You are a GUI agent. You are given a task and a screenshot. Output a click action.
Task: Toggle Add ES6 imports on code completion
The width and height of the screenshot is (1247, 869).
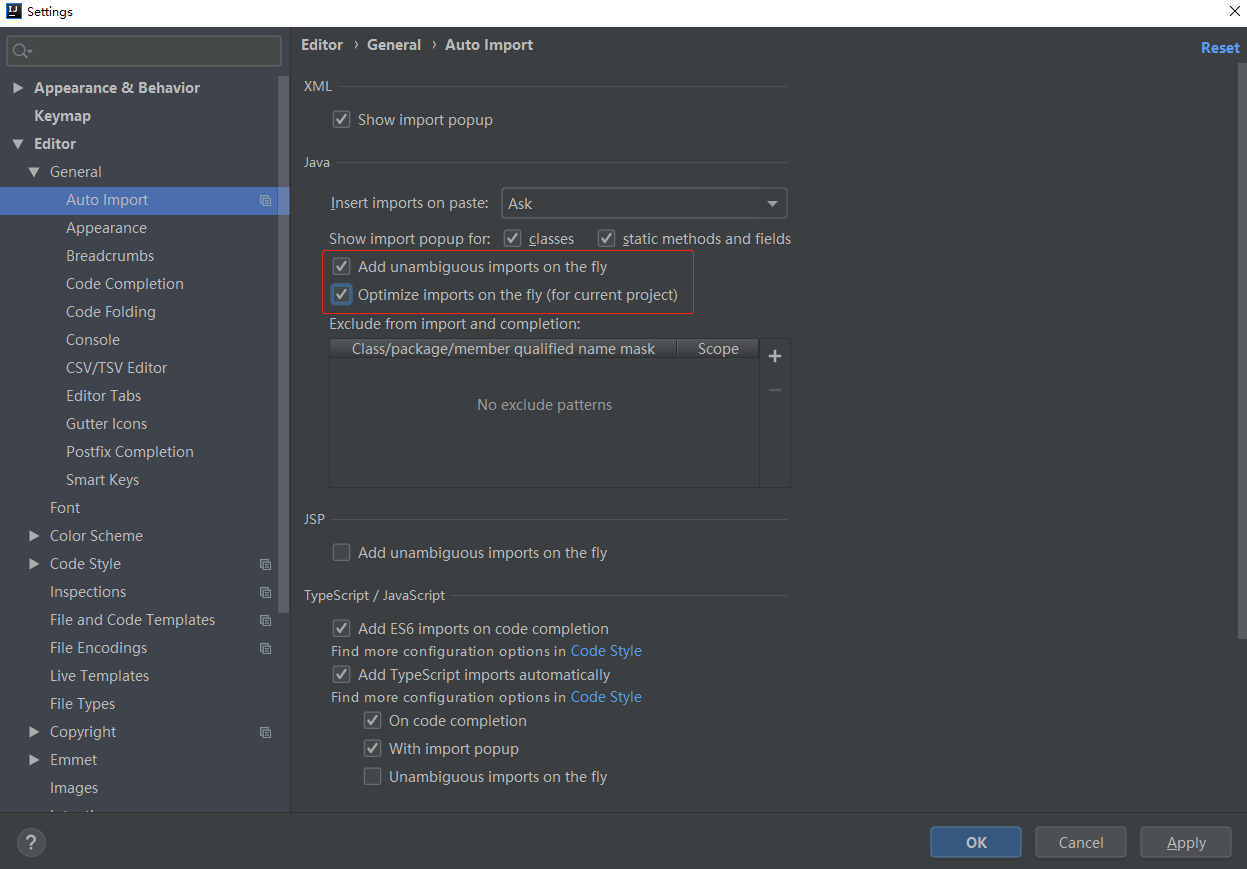coord(342,629)
